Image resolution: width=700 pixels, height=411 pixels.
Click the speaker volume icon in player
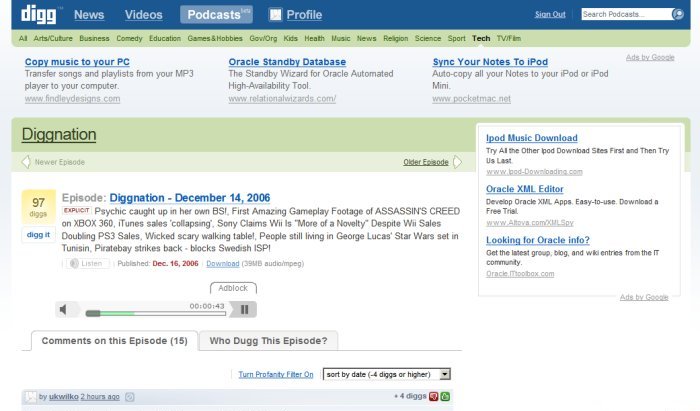63,309
